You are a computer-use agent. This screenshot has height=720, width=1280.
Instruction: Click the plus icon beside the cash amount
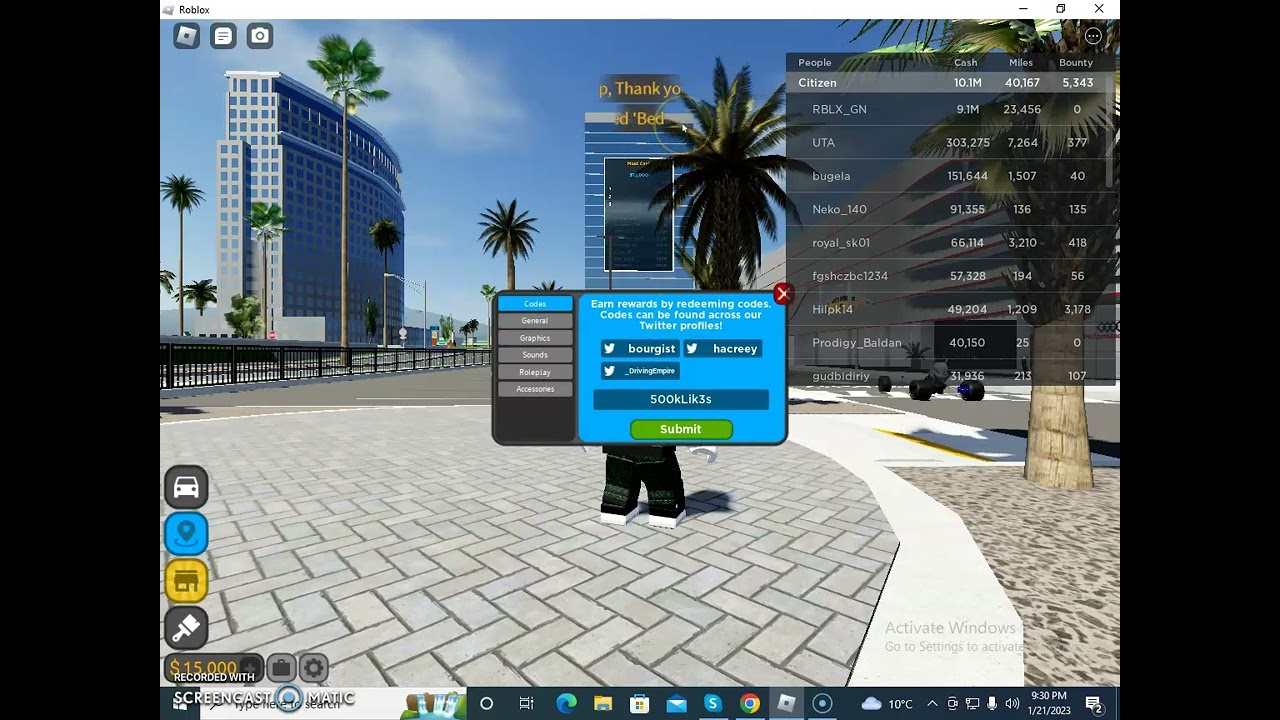pyautogui.click(x=250, y=668)
